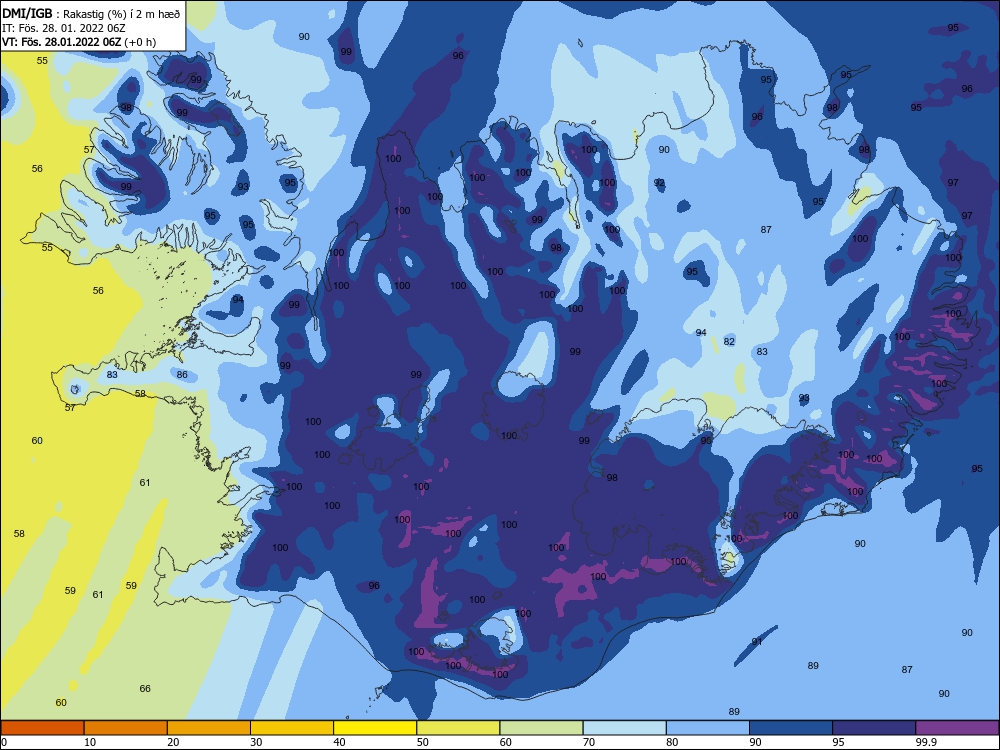Click the '70' legend tick label
This screenshot has height=750, width=1000.
[x=589, y=742]
